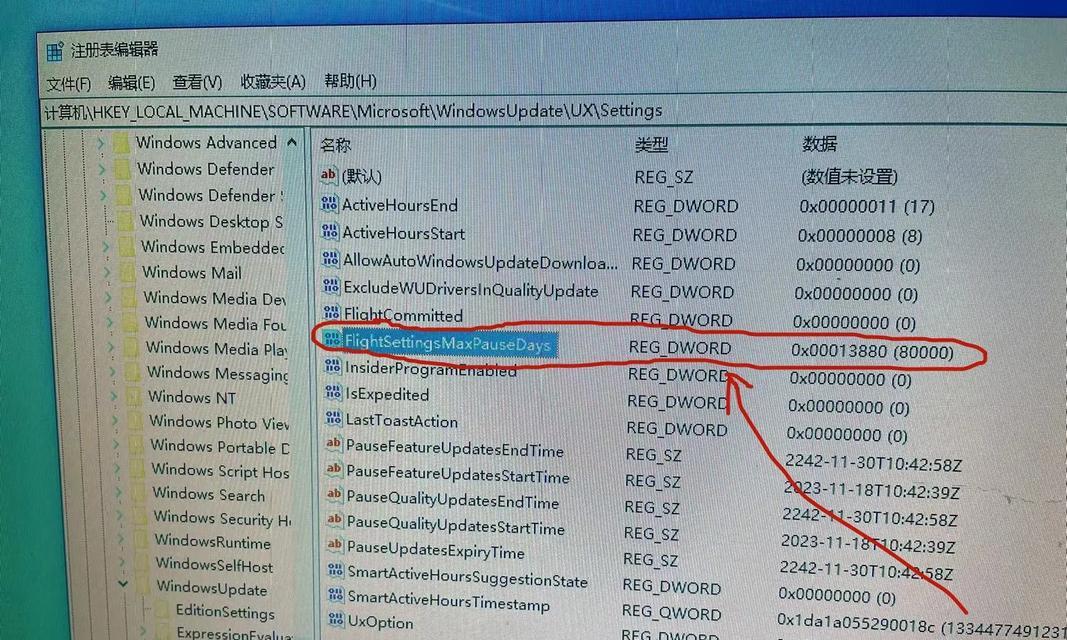Click the PauseQualityUpdatesEndTime string icon
Viewport: 1067px width, 640px height.
pyautogui.click(x=334, y=494)
